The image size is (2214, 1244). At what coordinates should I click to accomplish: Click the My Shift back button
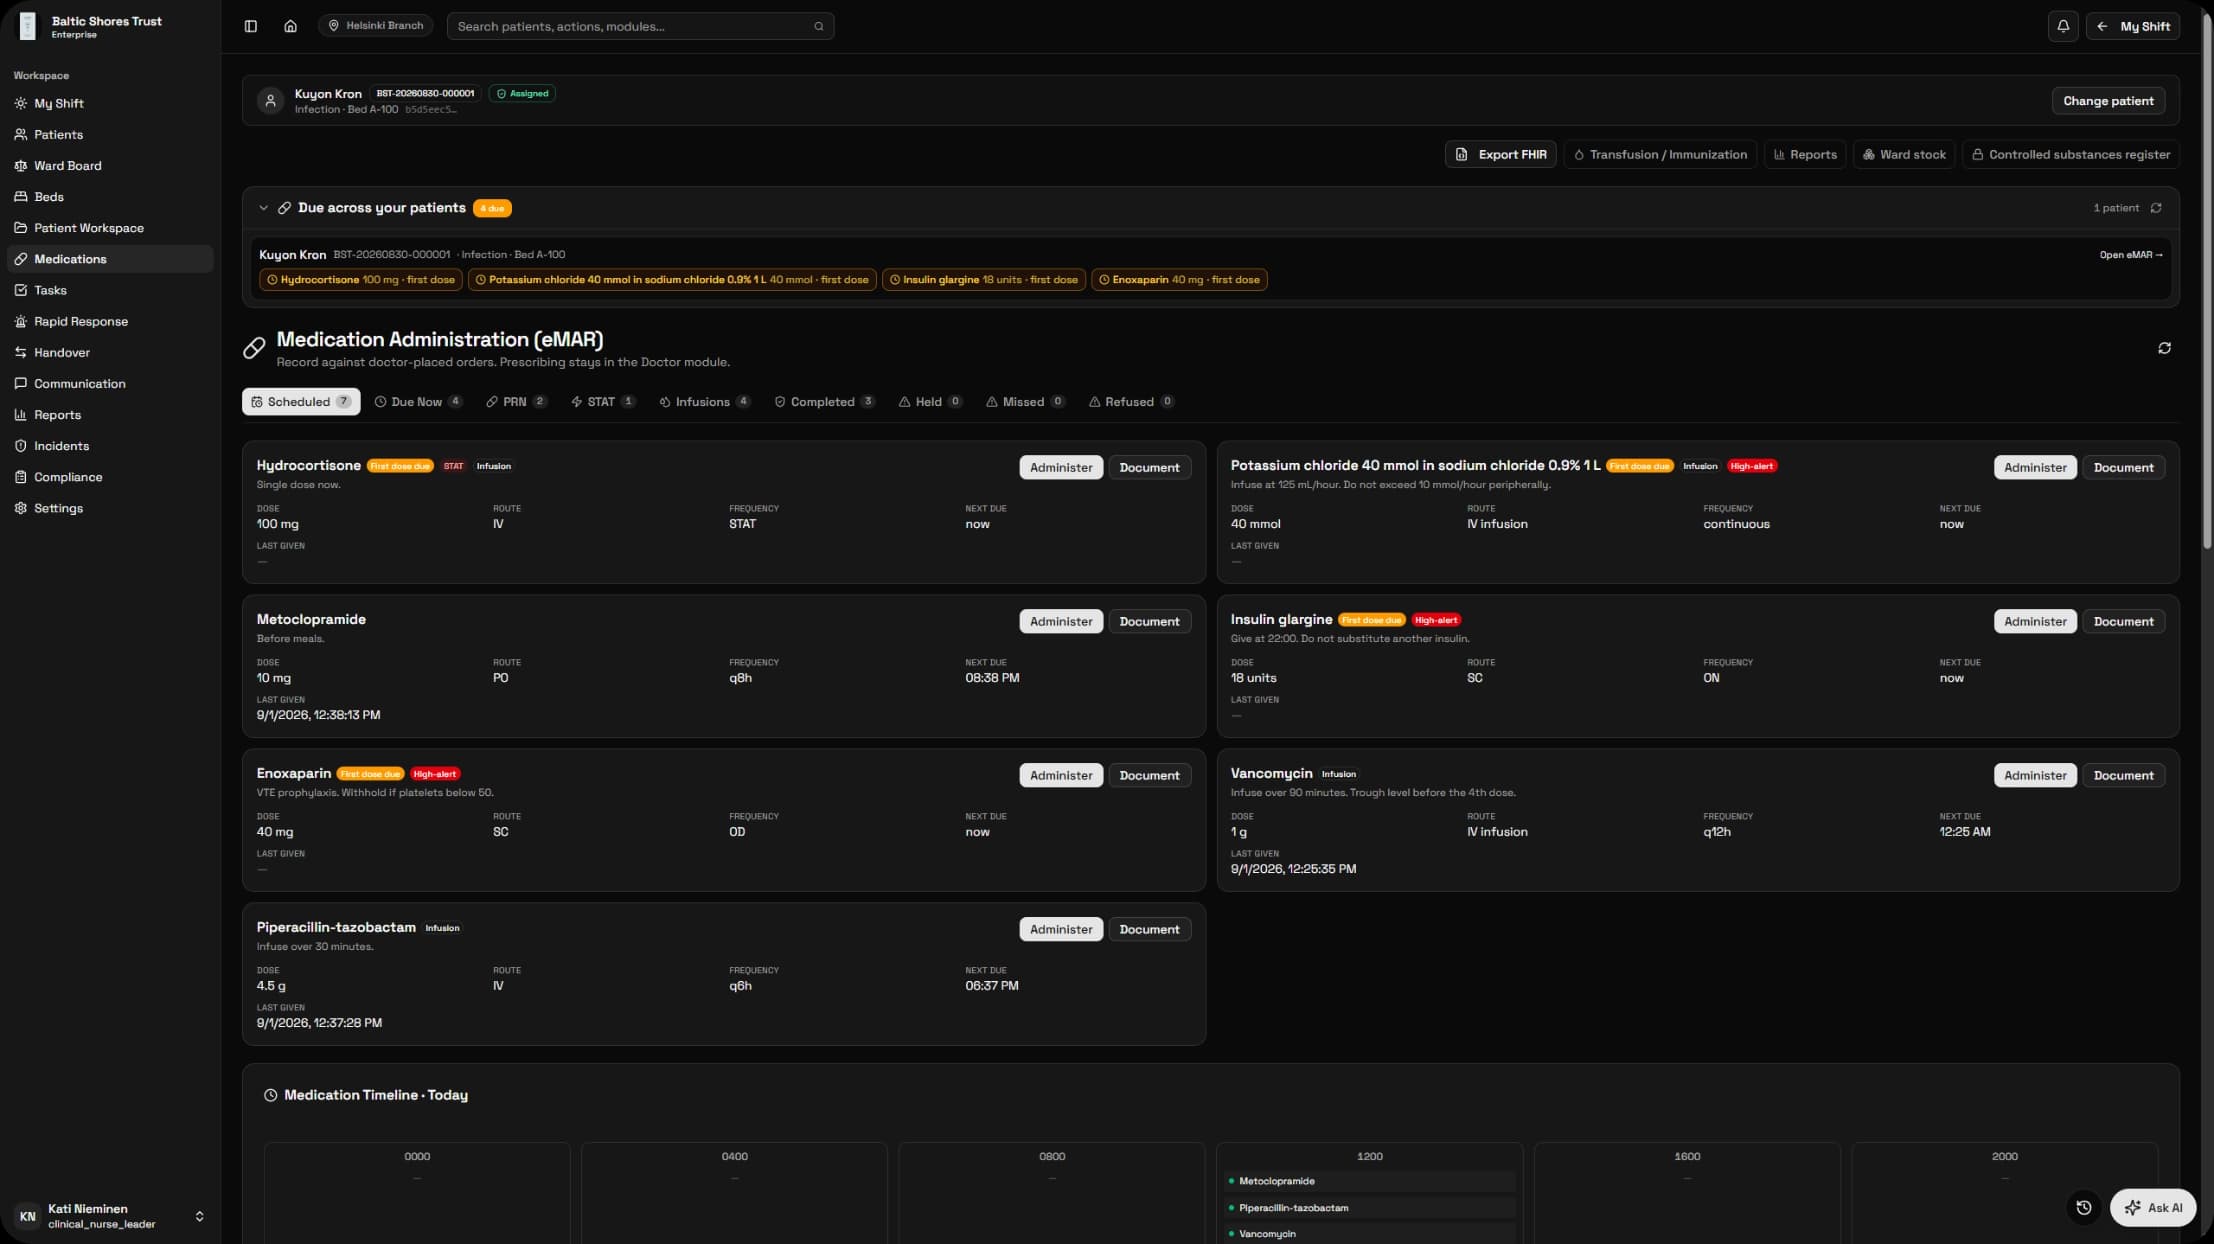pos(2132,26)
